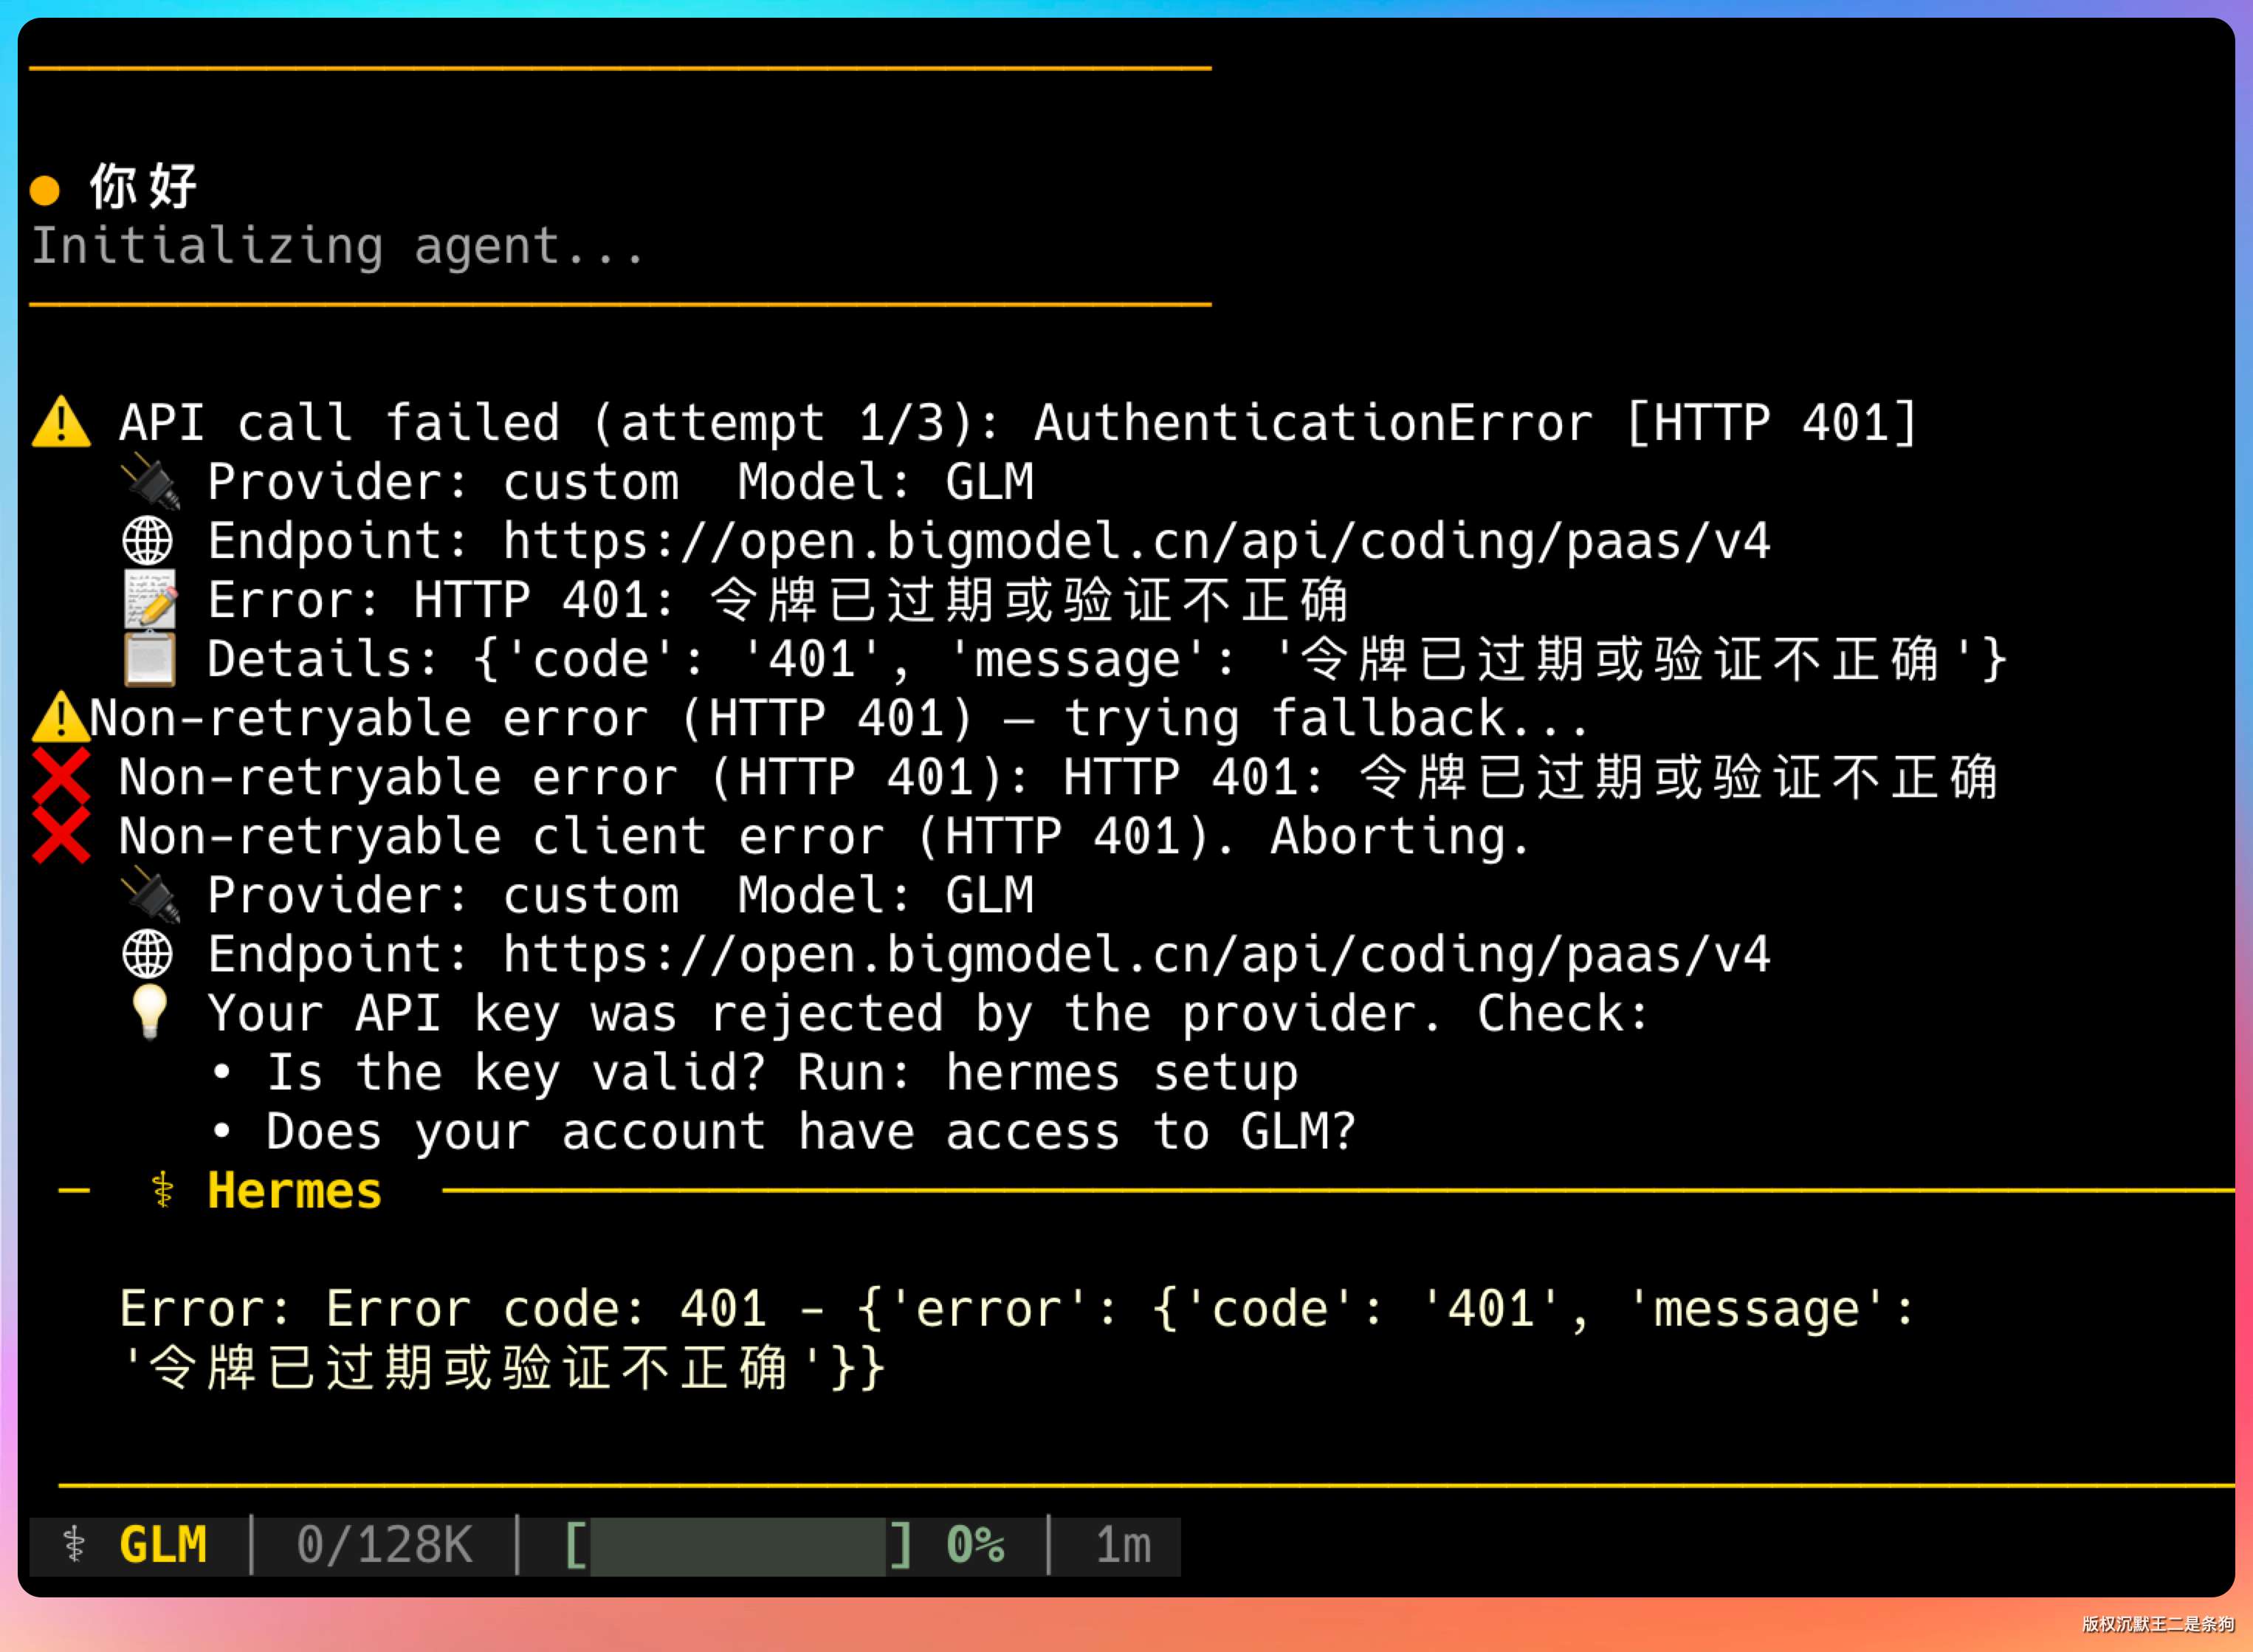2253x1652 pixels.
Task: Click the caduceus icon next to Hermes header
Action: click(162, 1190)
